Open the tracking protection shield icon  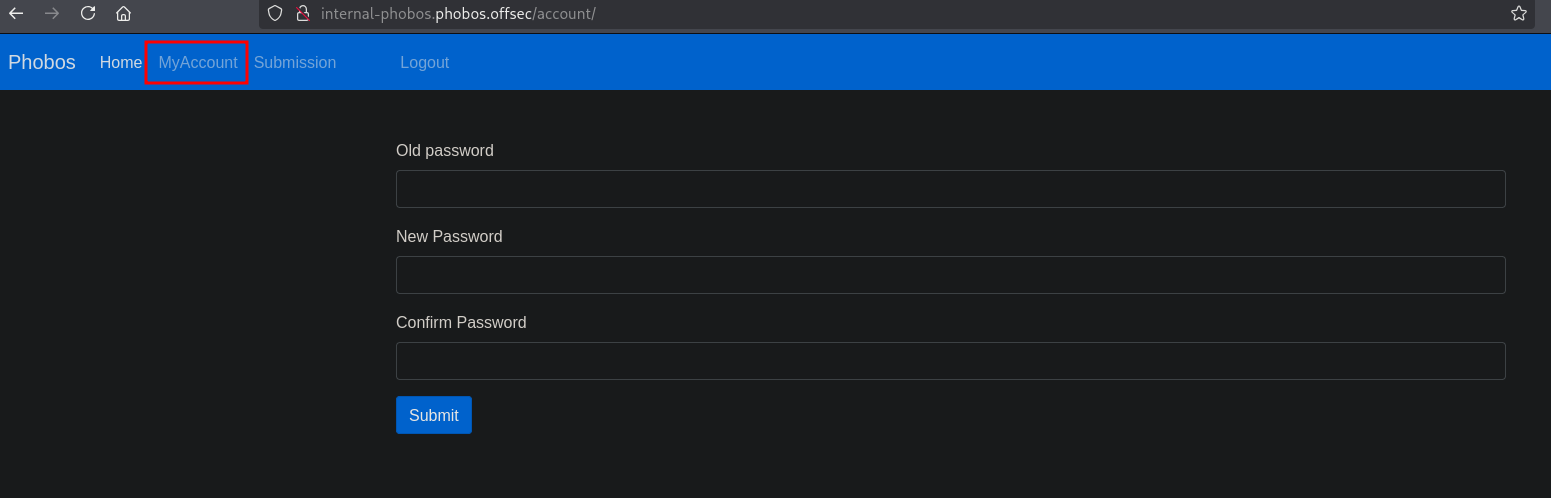(x=275, y=14)
